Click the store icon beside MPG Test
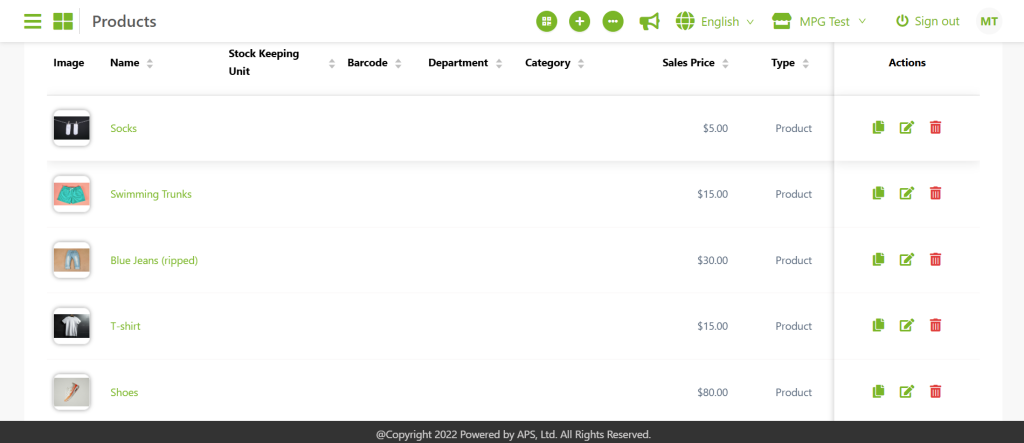The height and width of the screenshot is (443, 1024). (782, 22)
